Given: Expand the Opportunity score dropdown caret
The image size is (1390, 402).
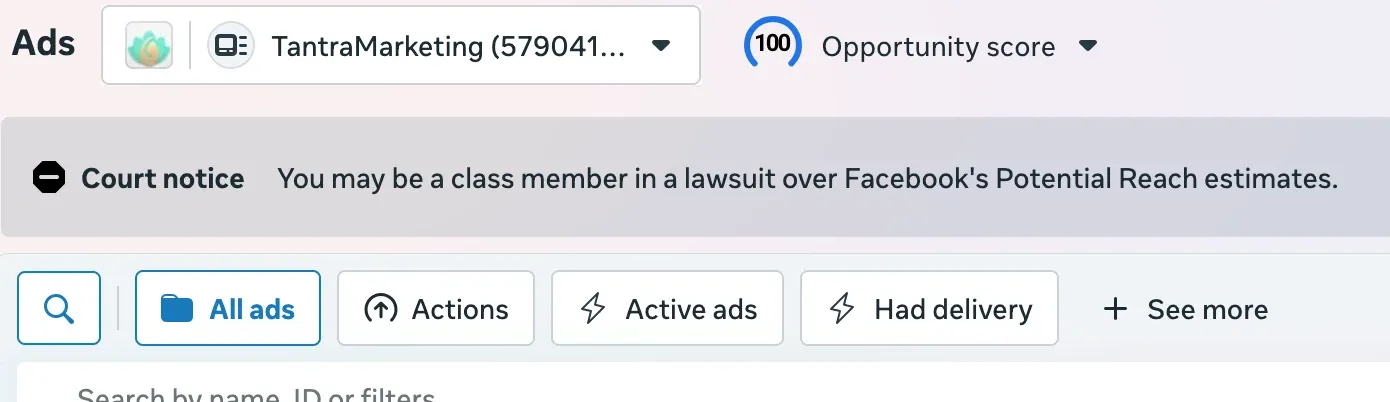Looking at the screenshot, I should point(1089,46).
